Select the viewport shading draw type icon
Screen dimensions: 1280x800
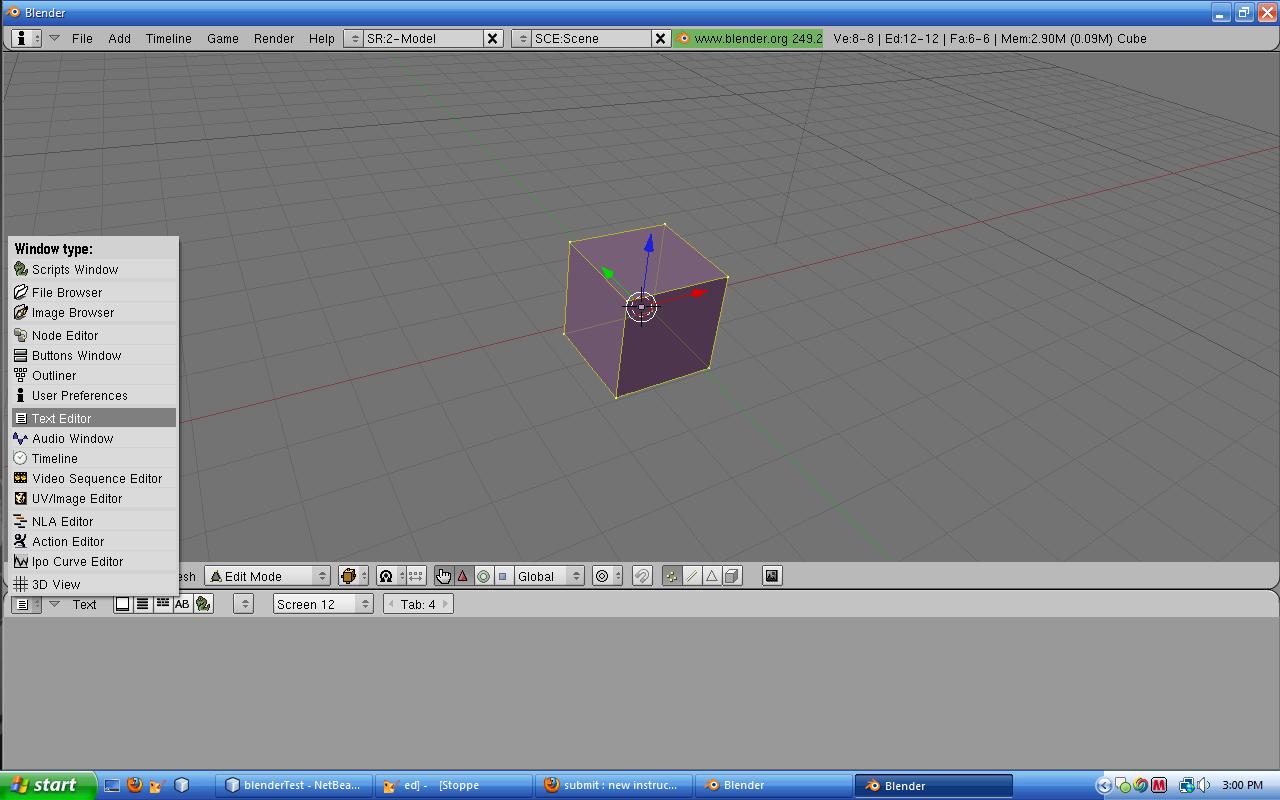pos(348,575)
